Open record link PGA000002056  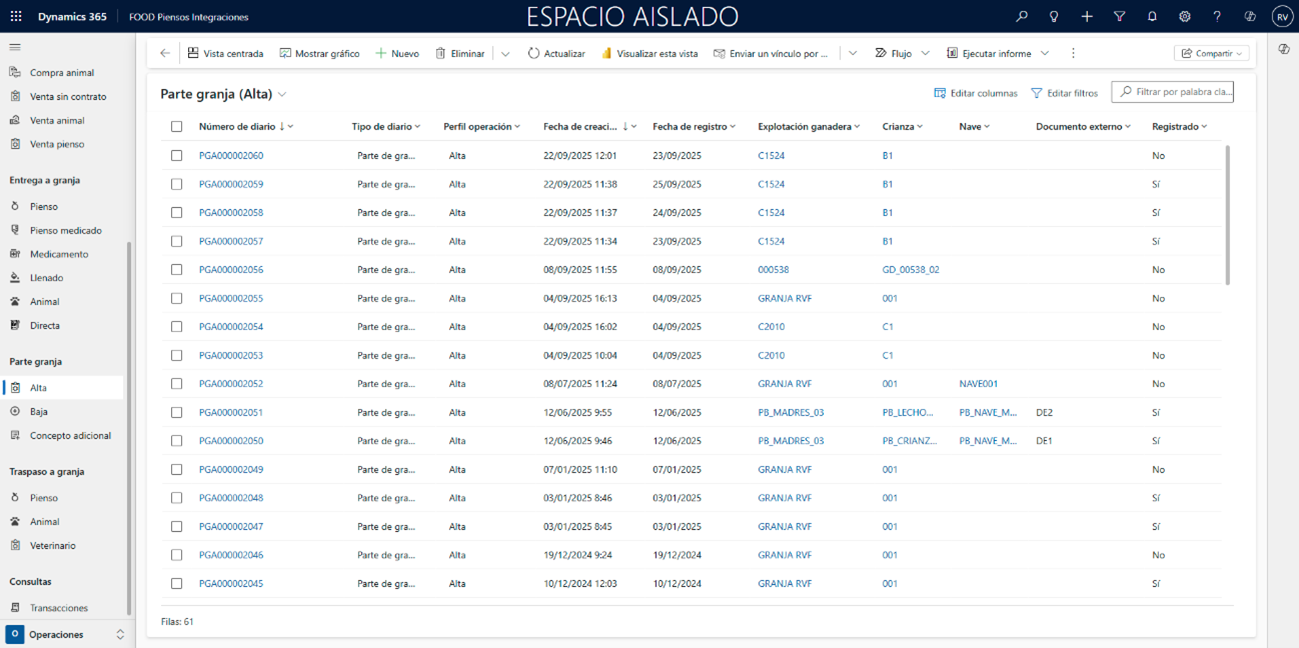click(x=231, y=270)
